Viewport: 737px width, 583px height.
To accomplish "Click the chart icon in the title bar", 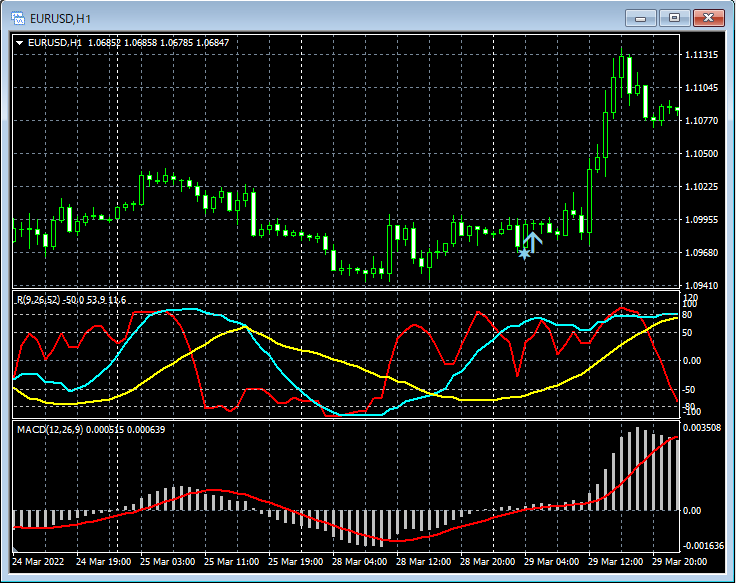I will click(x=17, y=18).
